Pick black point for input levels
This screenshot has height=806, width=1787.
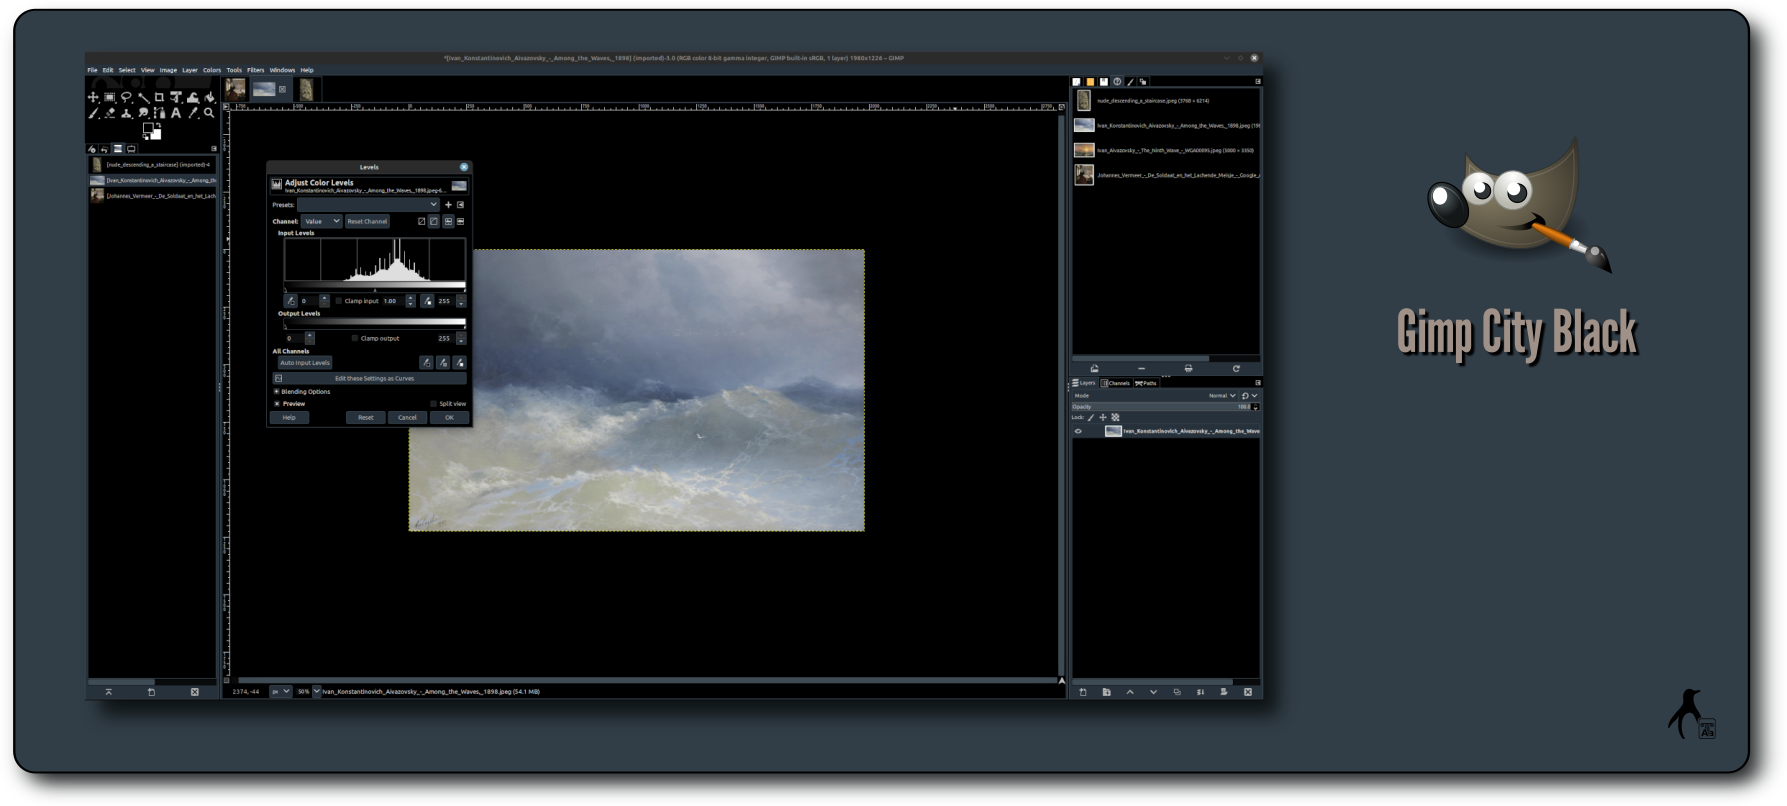pos(291,301)
